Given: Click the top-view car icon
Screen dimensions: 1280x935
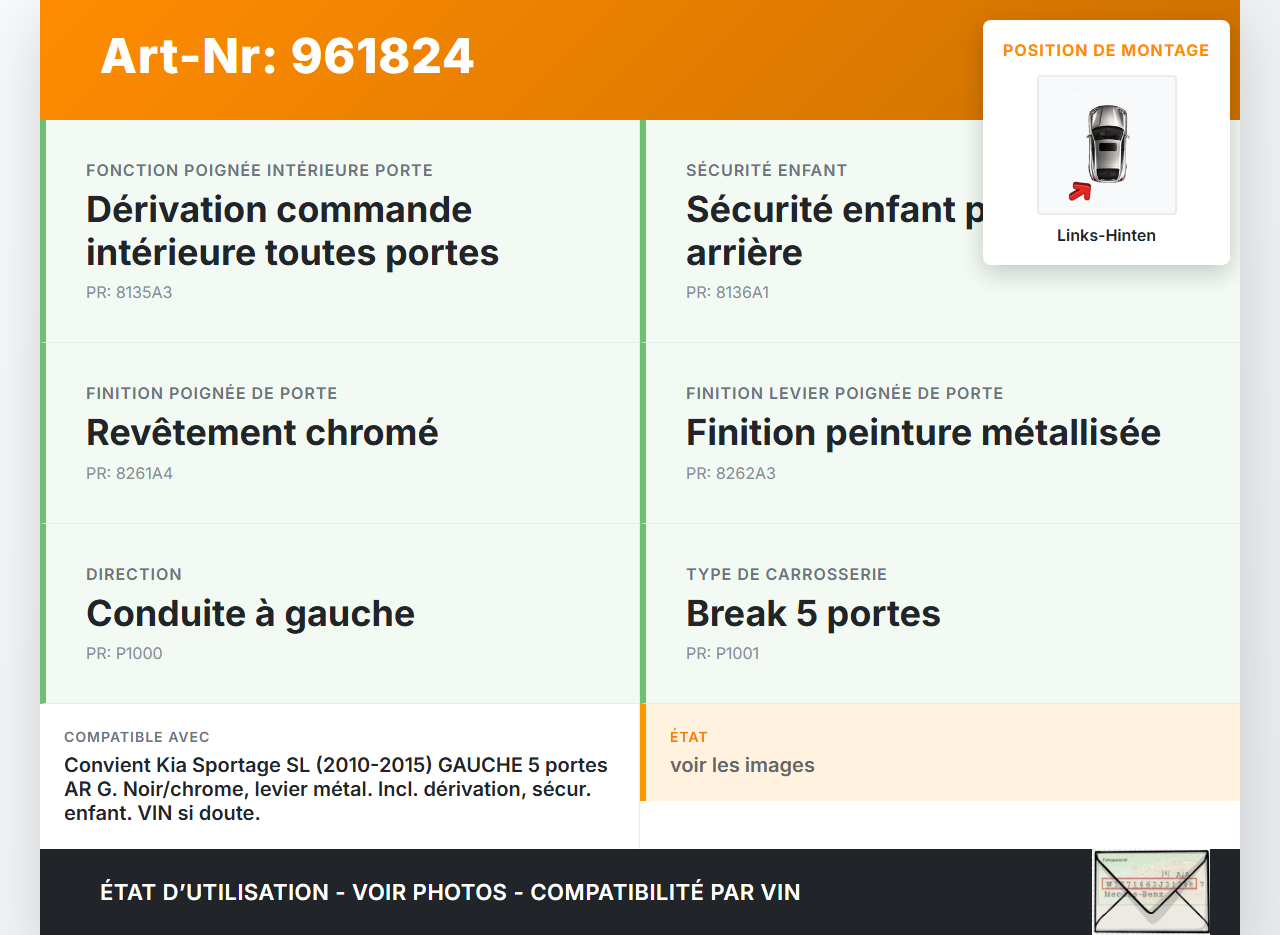Looking at the screenshot, I should pyautogui.click(x=1107, y=143).
